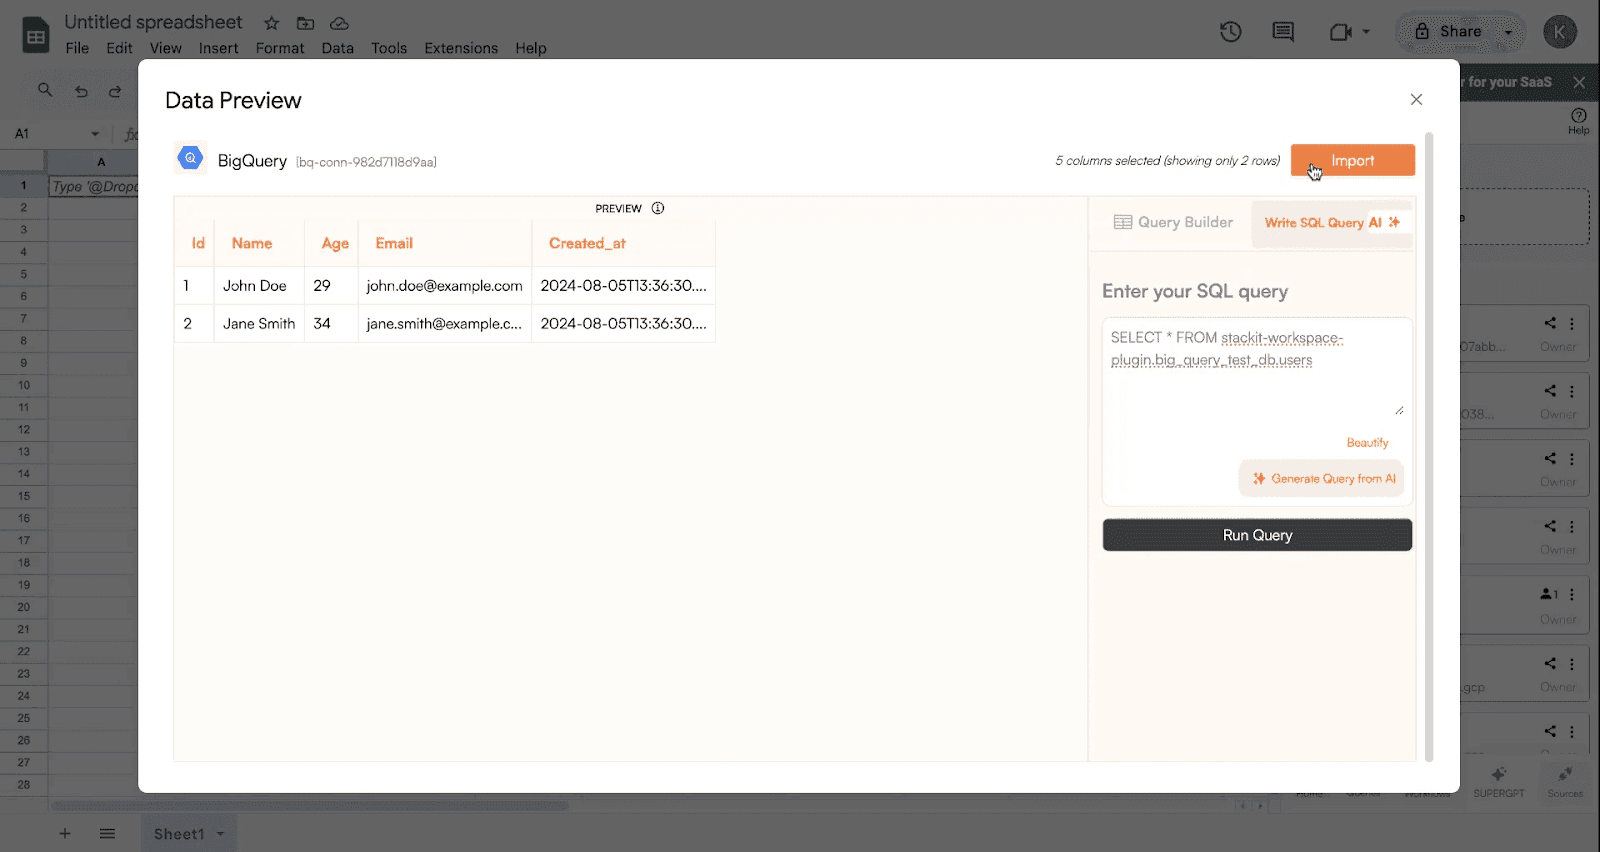Open the File menu
The image size is (1600, 852).
pyautogui.click(x=77, y=48)
